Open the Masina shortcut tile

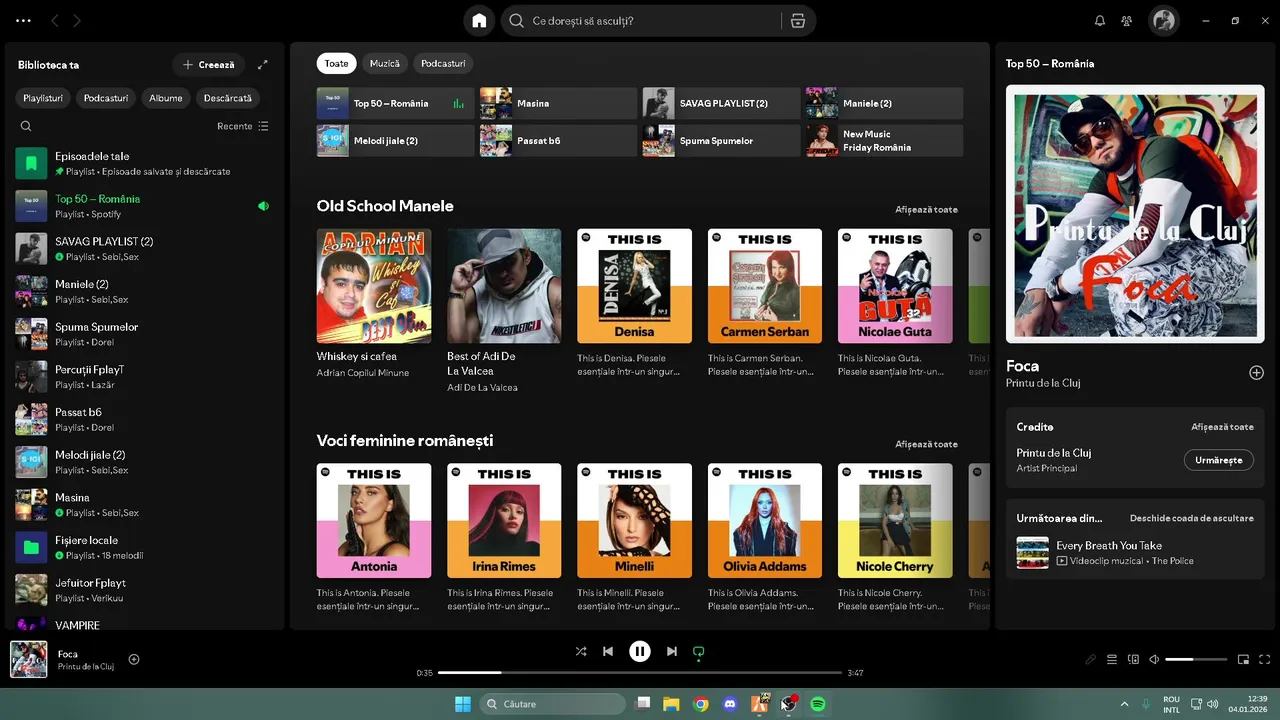coord(558,103)
